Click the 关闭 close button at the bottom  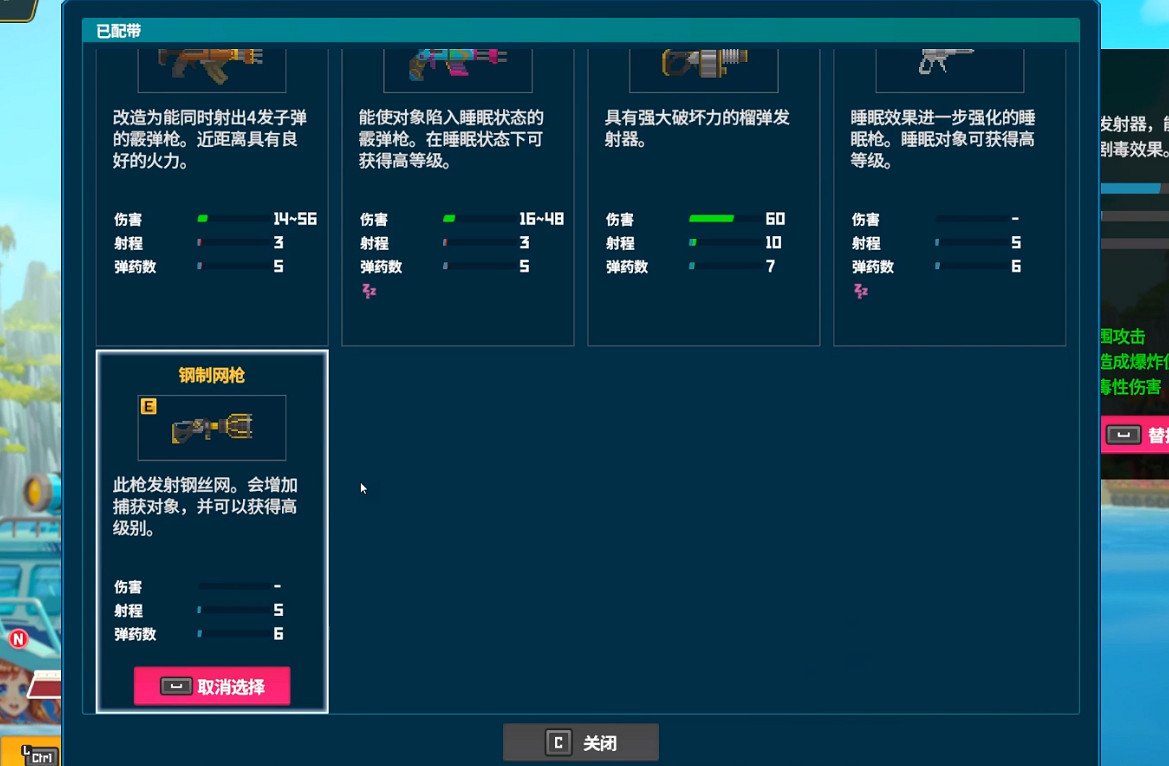(580, 741)
